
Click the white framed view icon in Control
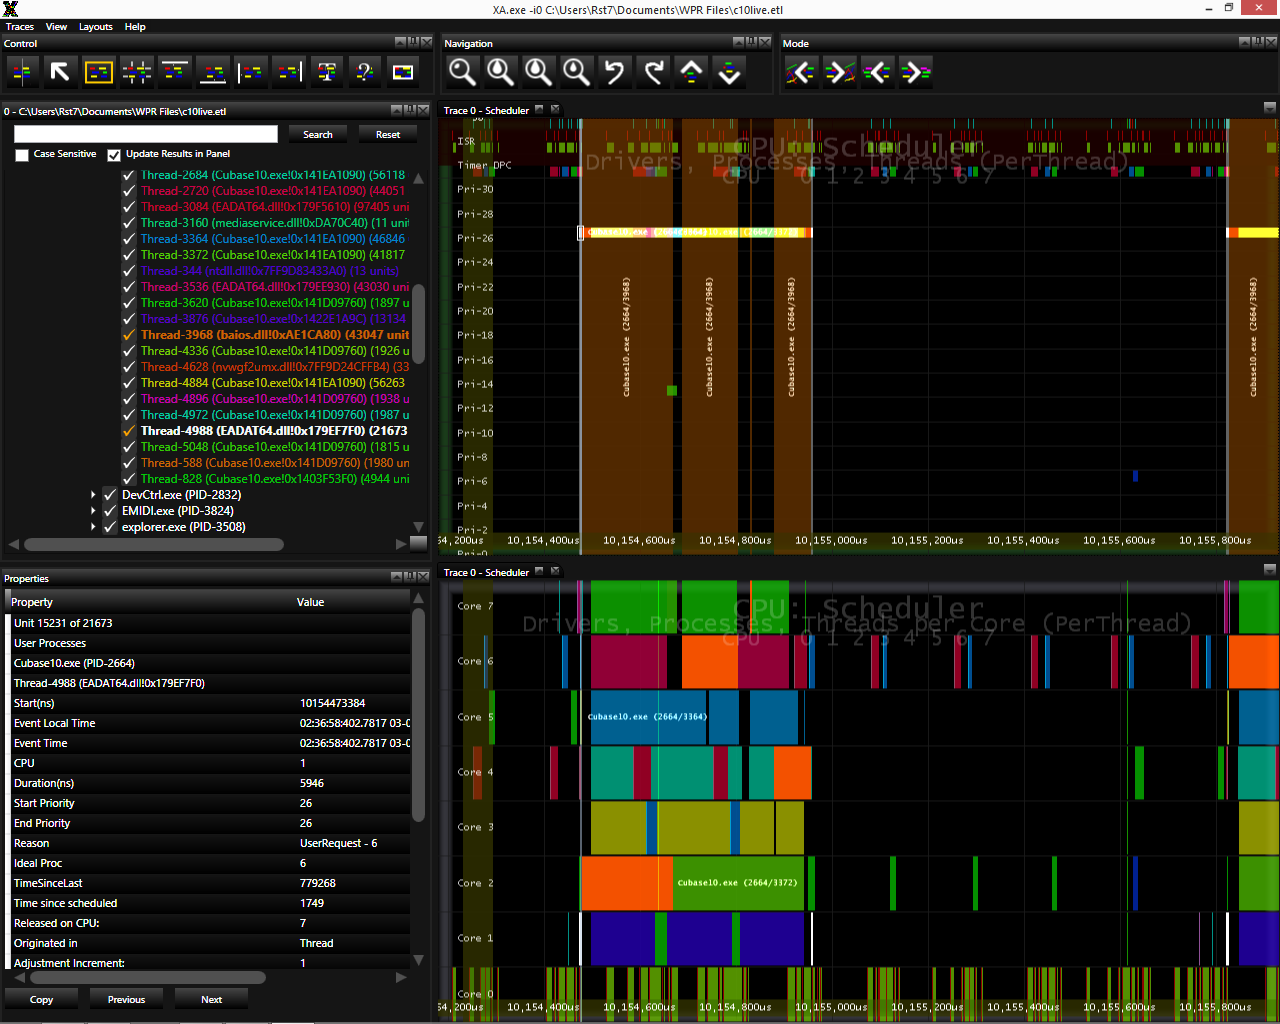tap(402, 72)
